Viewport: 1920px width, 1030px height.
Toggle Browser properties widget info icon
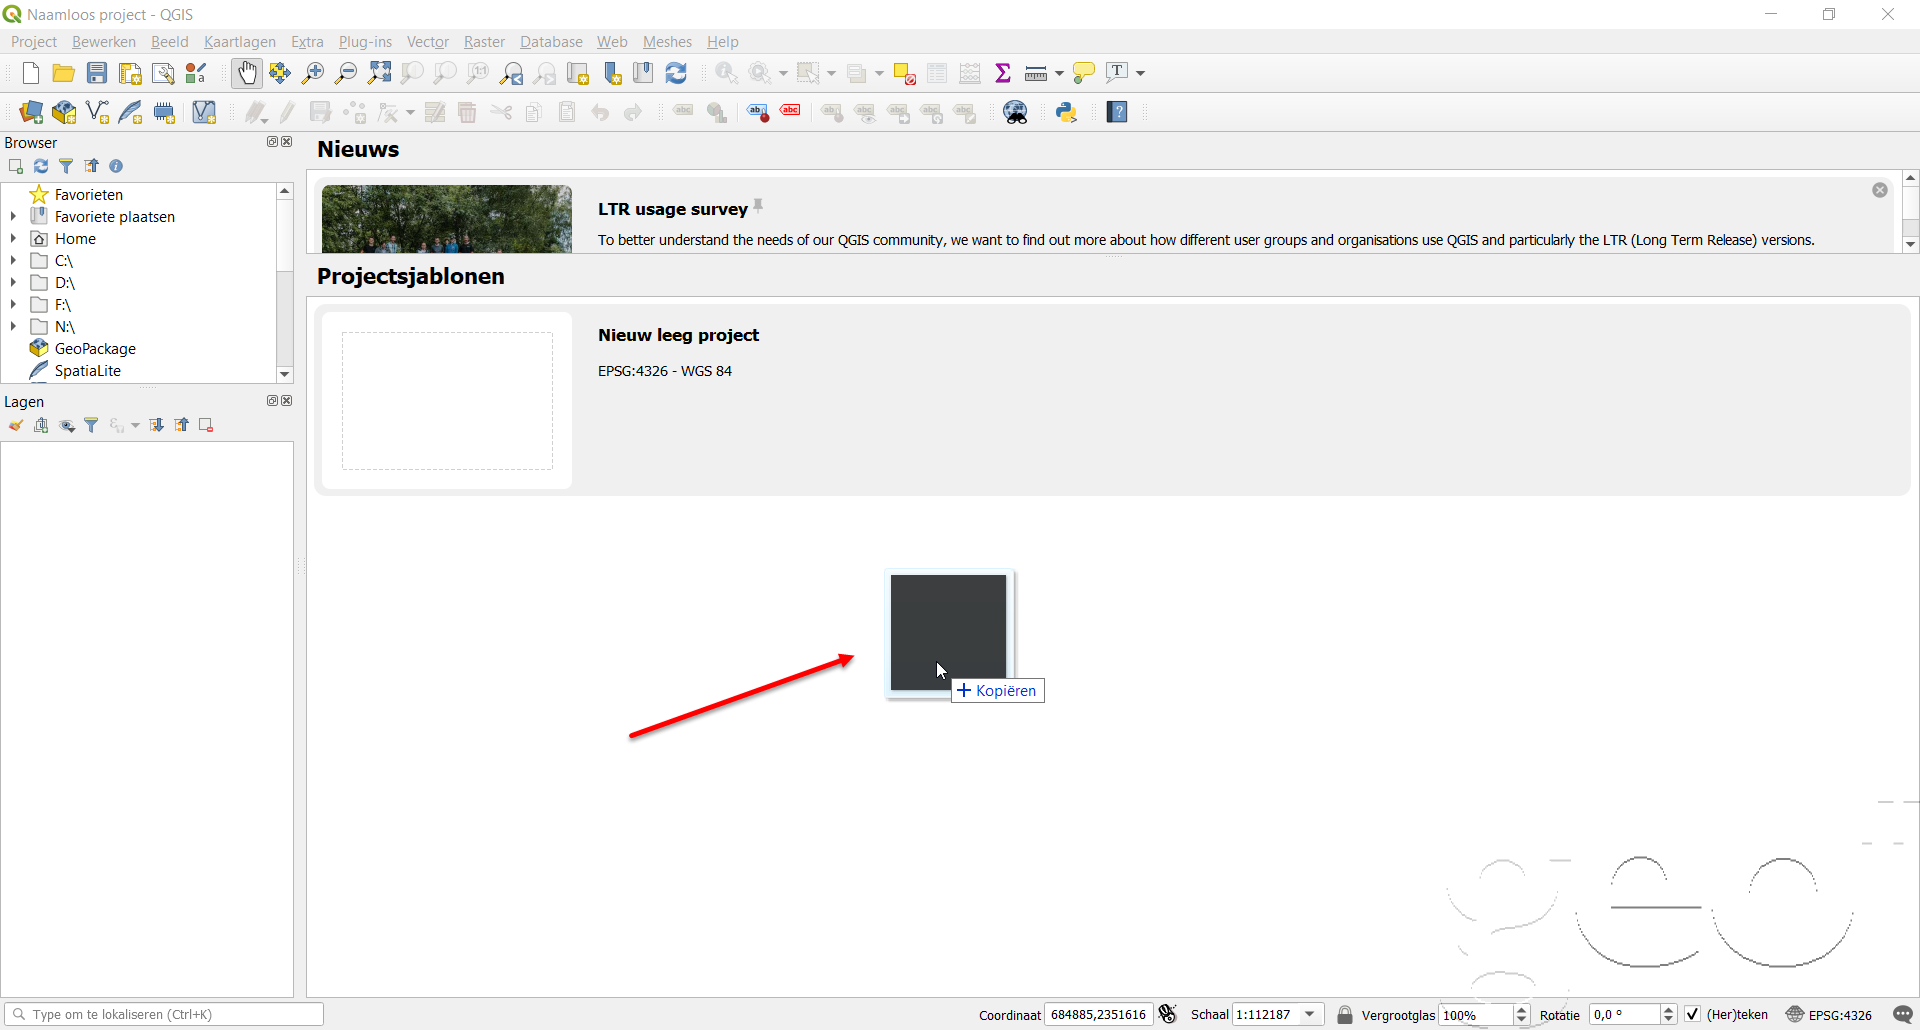click(x=116, y=166)
